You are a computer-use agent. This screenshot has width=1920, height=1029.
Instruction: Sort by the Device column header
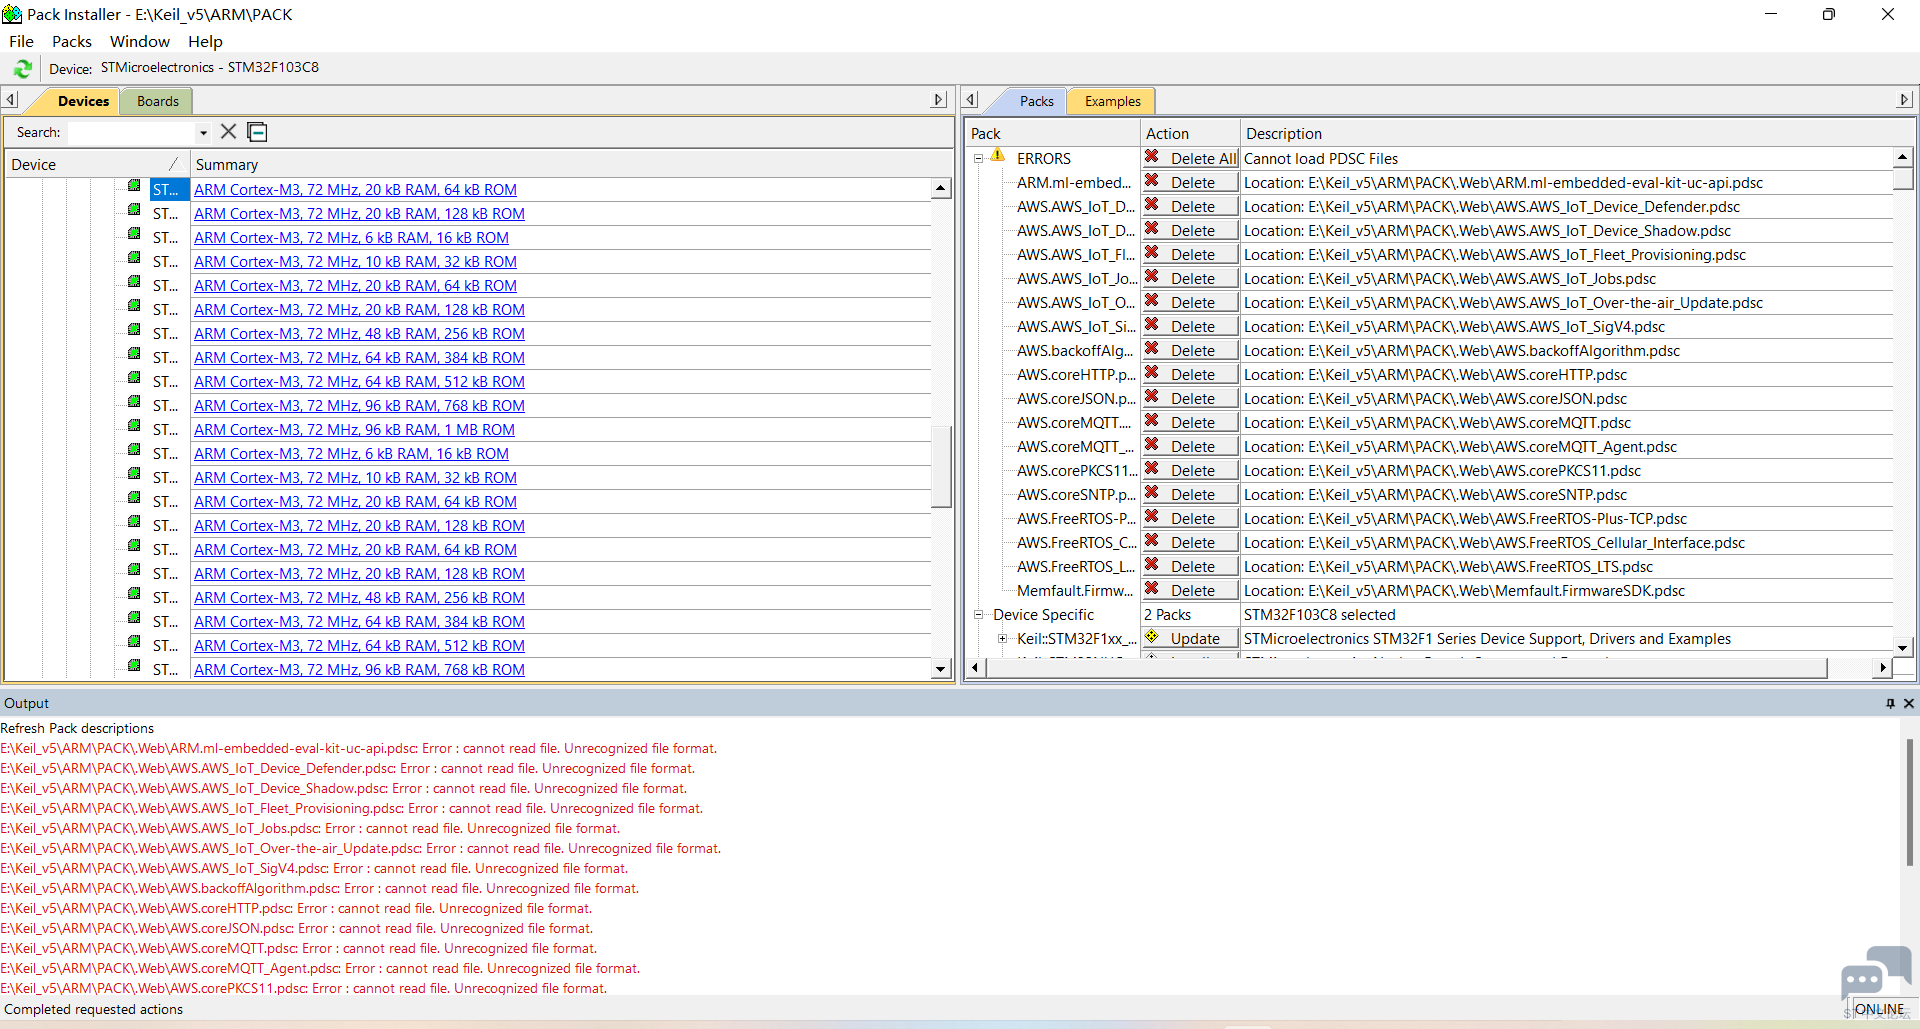pyautogui.click(x=97, y=164)
